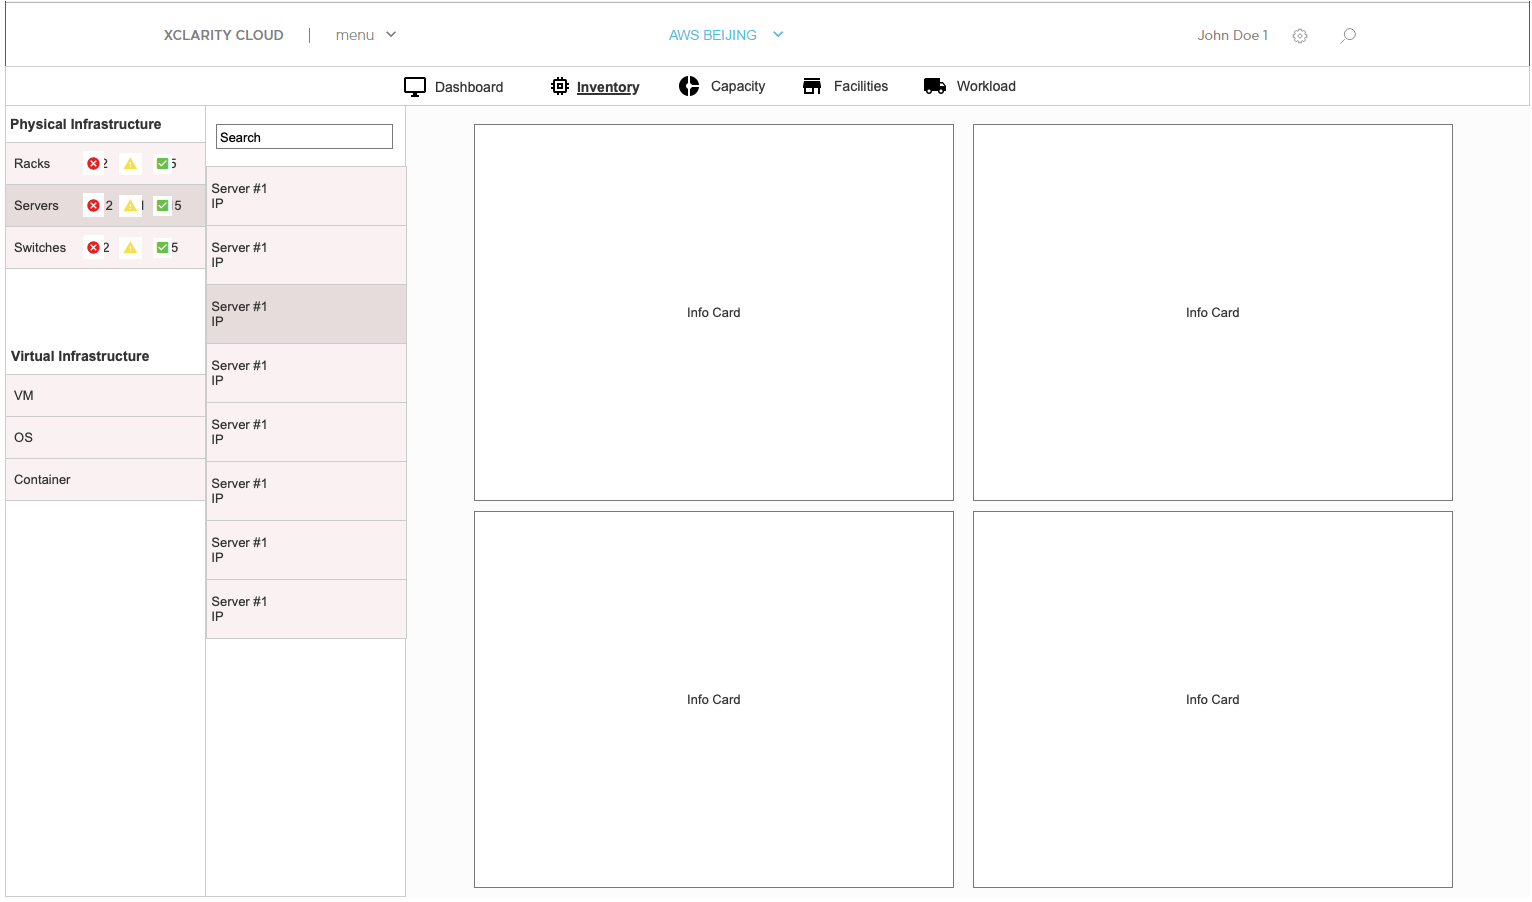Expand the menu dropdown
The image size is (1532, 902).
[366, 35]
